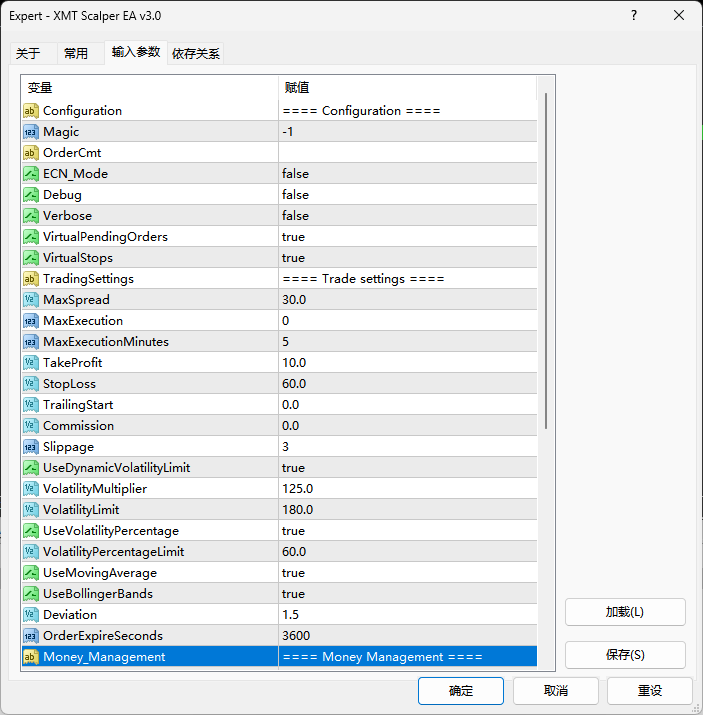Screen dimensions: 703x715
Task: Click the VirtualStops true value
Action: coord(293,258)
